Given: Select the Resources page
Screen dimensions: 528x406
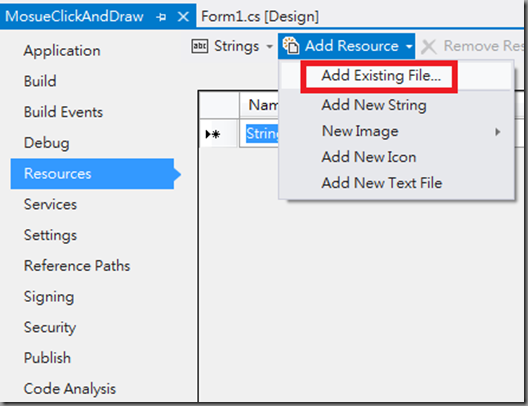Looking at the screenshot, I should point(92,174).
